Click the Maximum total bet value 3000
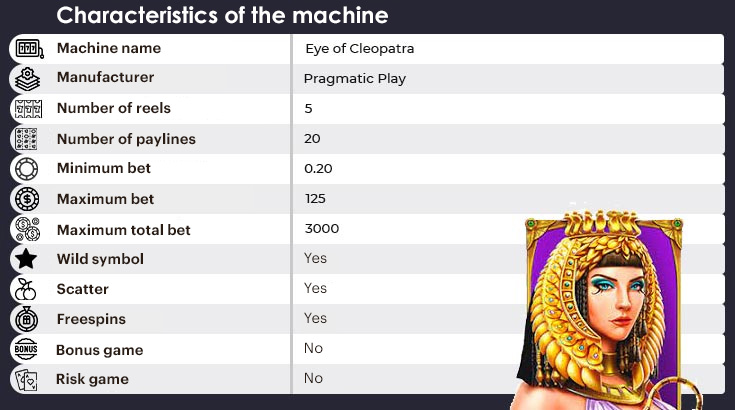 [322, 229]
